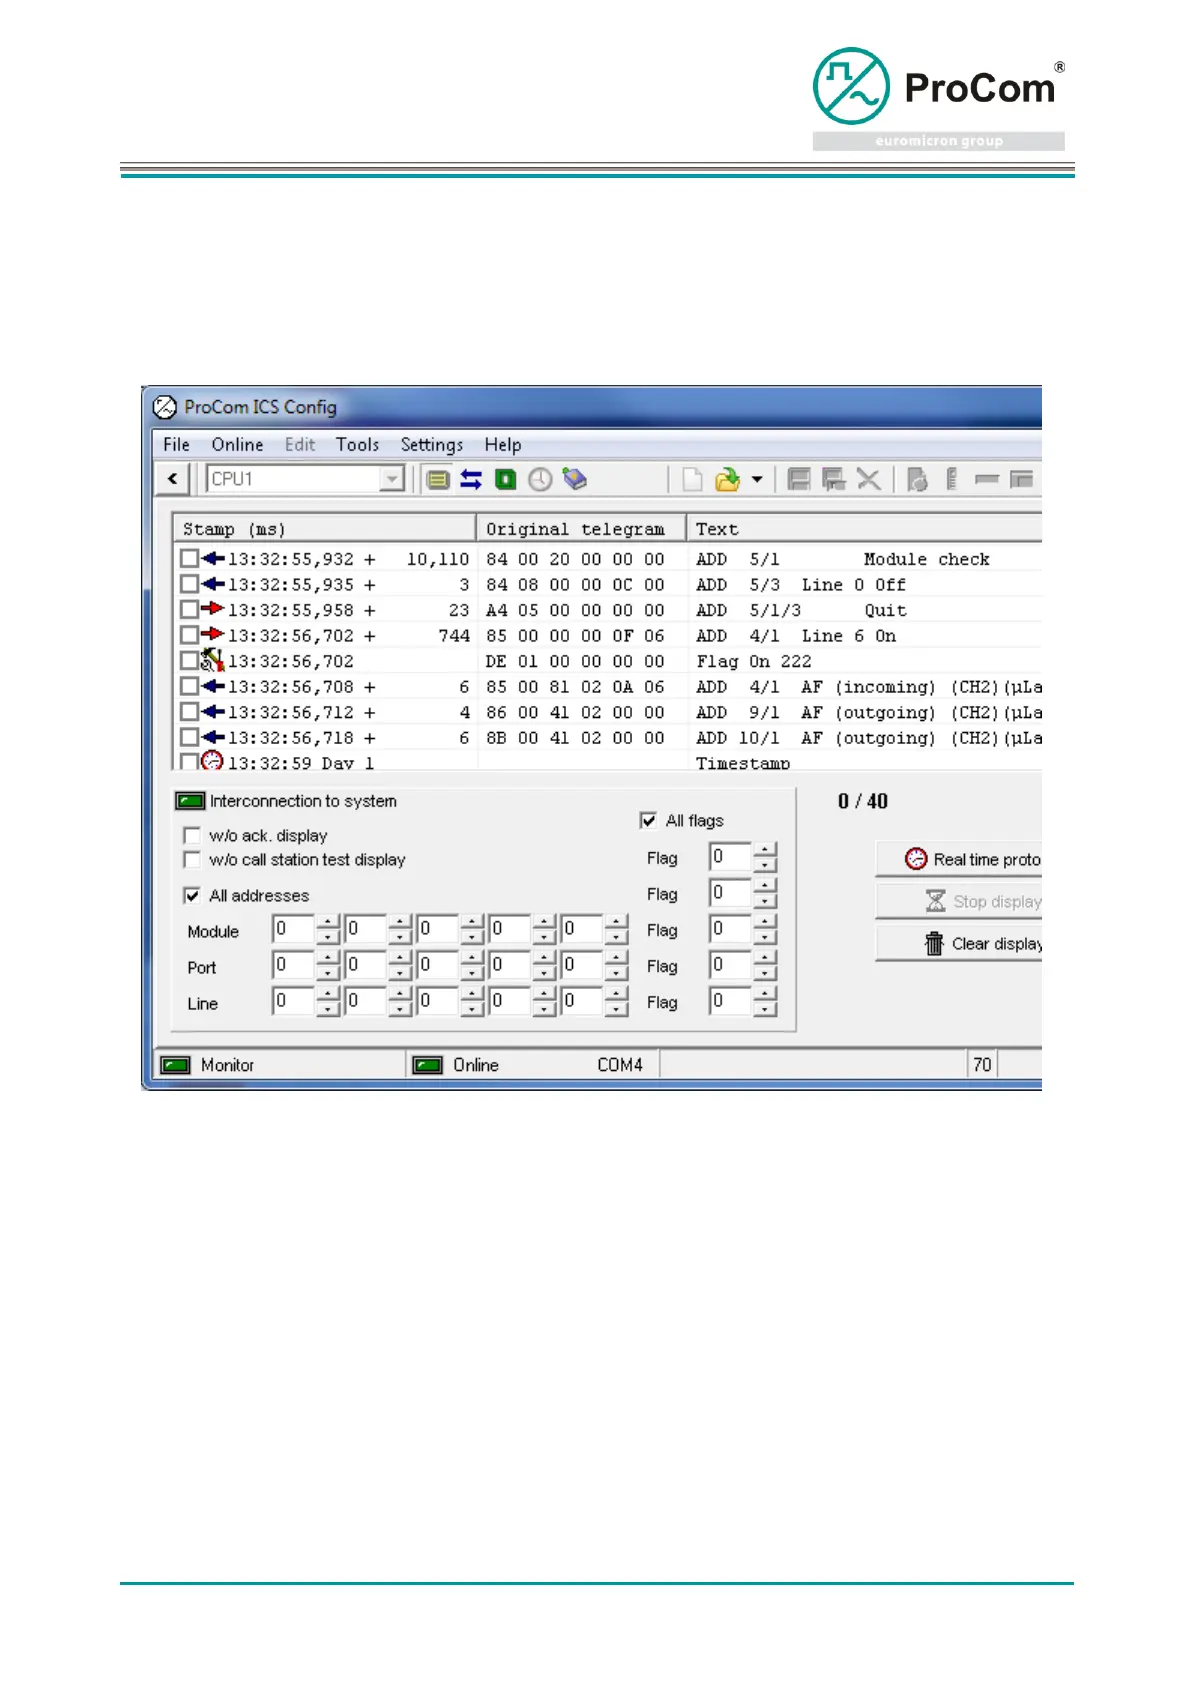Click the blue transfer arrows toolbar icon

tap(471, 480)
